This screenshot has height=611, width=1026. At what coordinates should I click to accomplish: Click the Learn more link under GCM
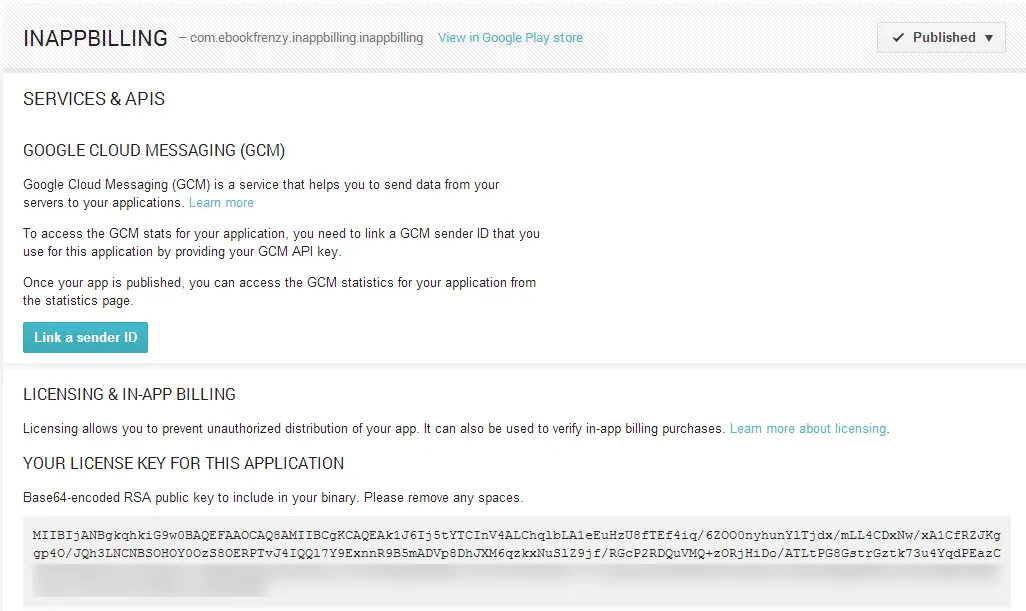pos(221,202)
